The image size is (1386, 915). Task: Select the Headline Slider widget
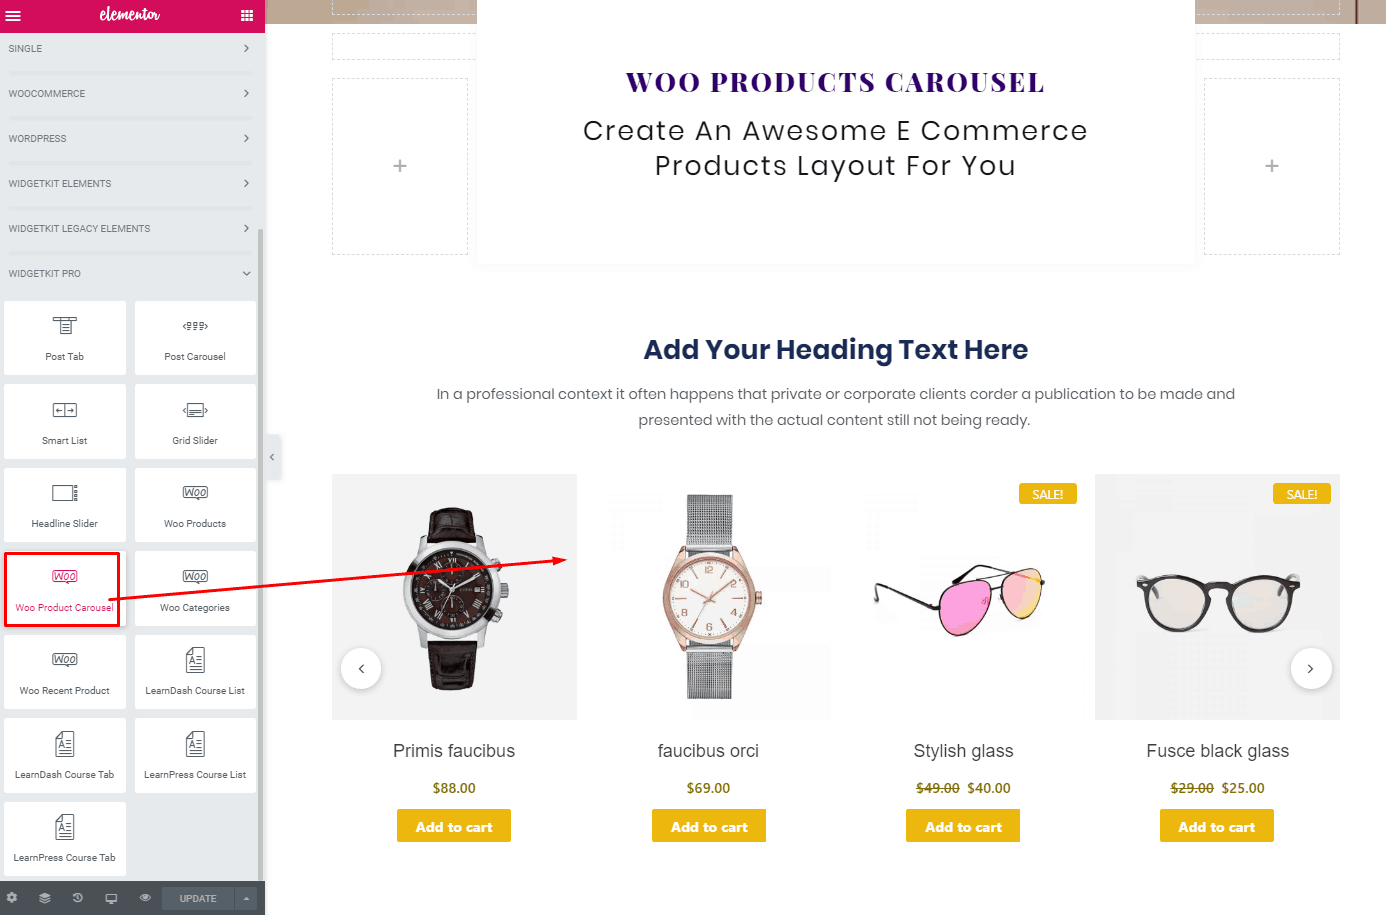(x=65, y=504)
